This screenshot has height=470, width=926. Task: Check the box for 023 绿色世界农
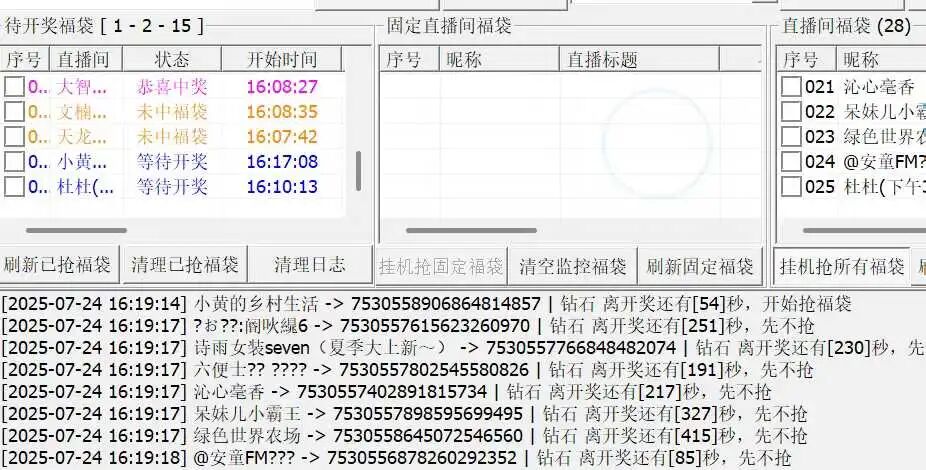(791, 136)
